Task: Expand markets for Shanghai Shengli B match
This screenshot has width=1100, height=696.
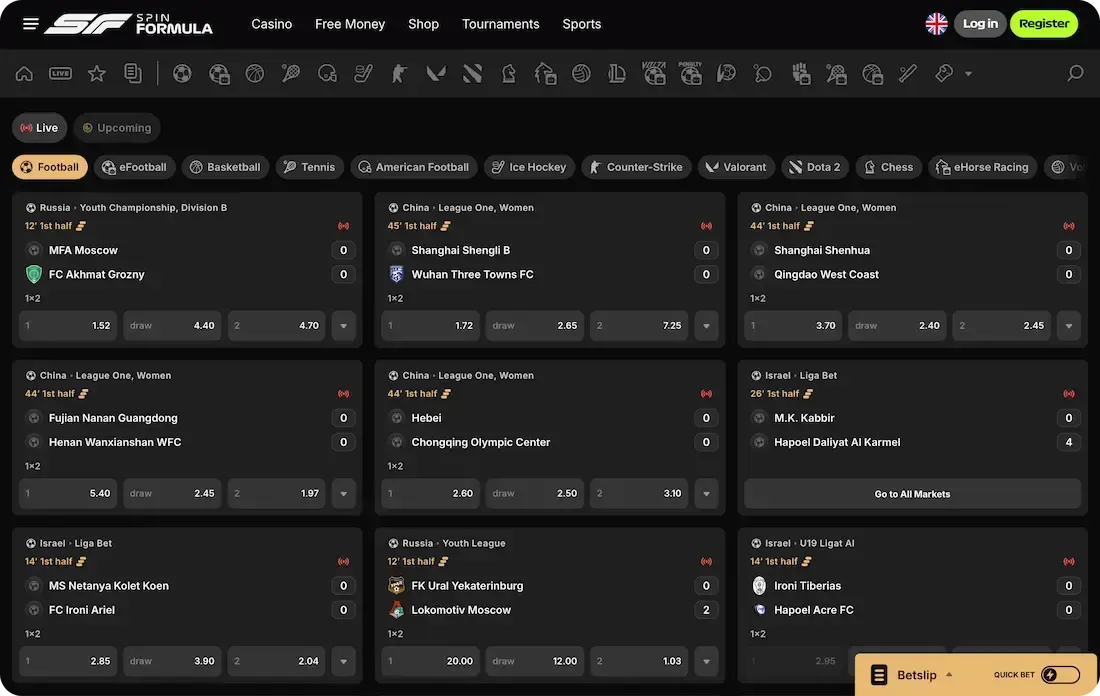Action: pyautogui.click(x=706, y=326)
